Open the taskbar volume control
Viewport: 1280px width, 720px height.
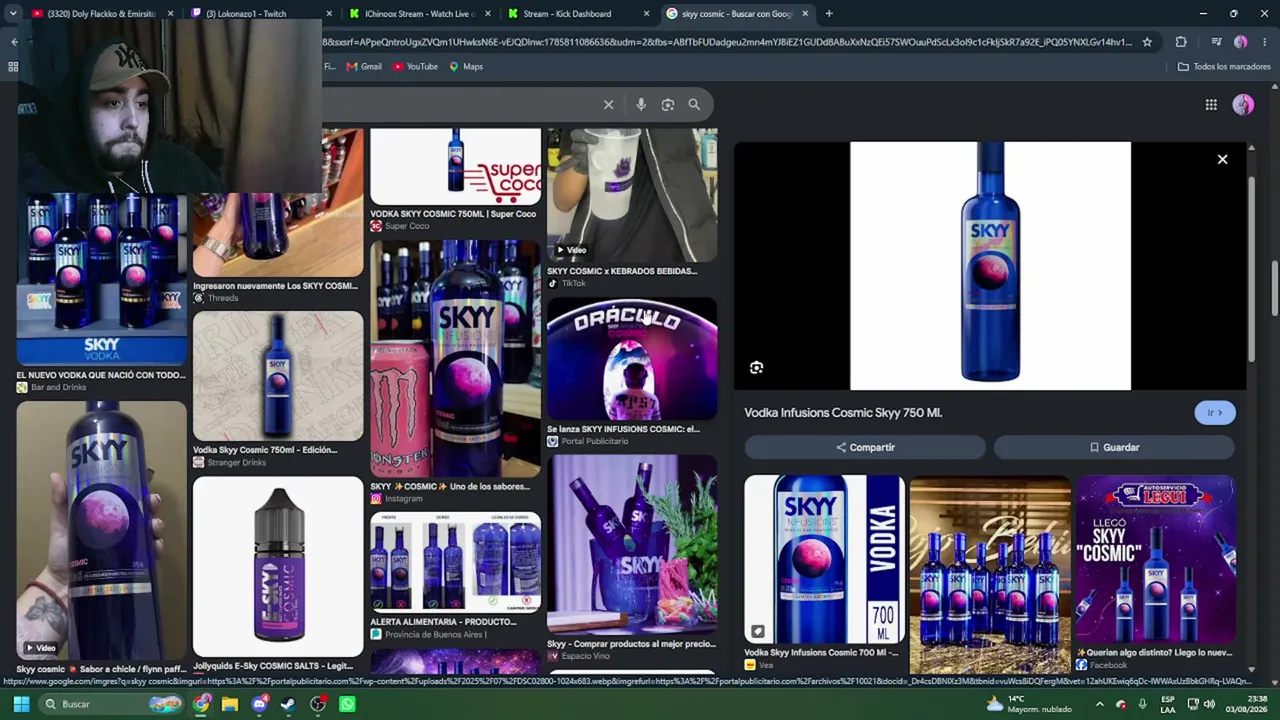1210,704
